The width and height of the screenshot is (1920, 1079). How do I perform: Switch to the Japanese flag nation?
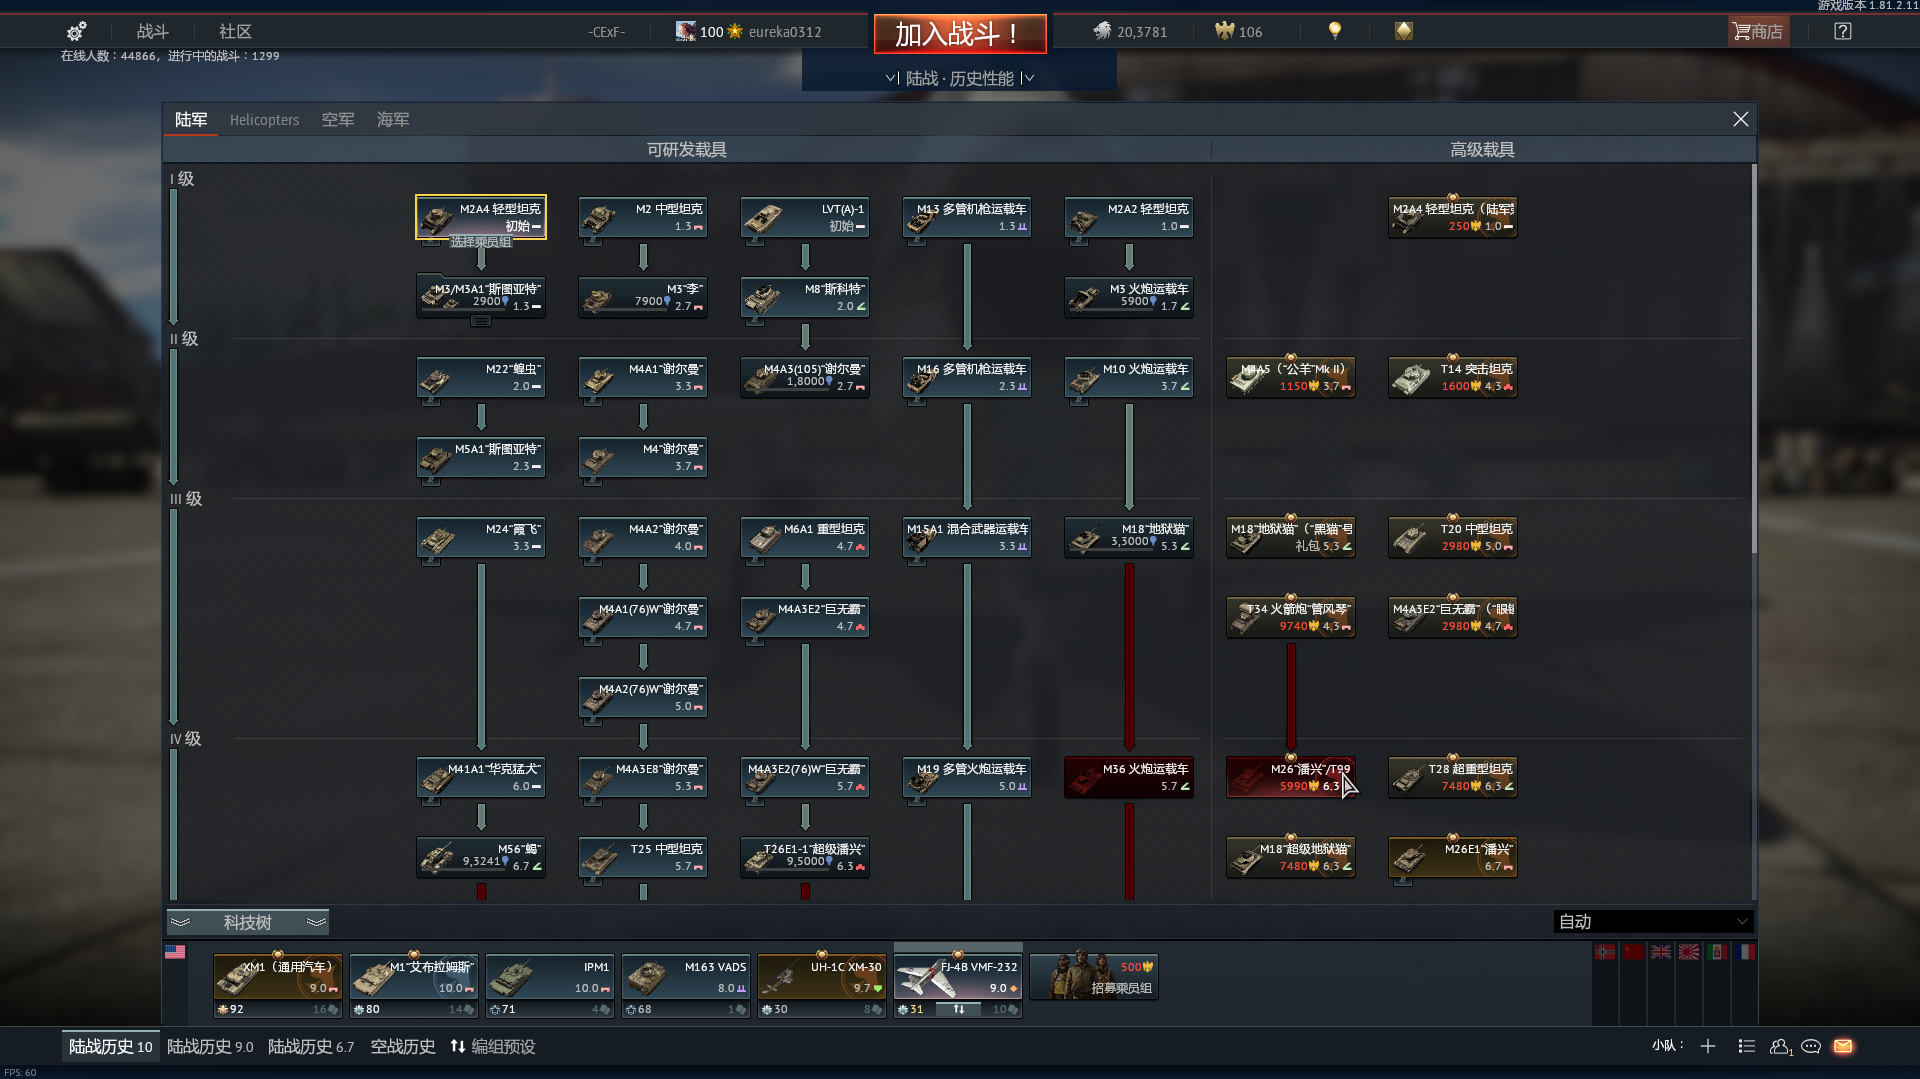pos(1689,952)
